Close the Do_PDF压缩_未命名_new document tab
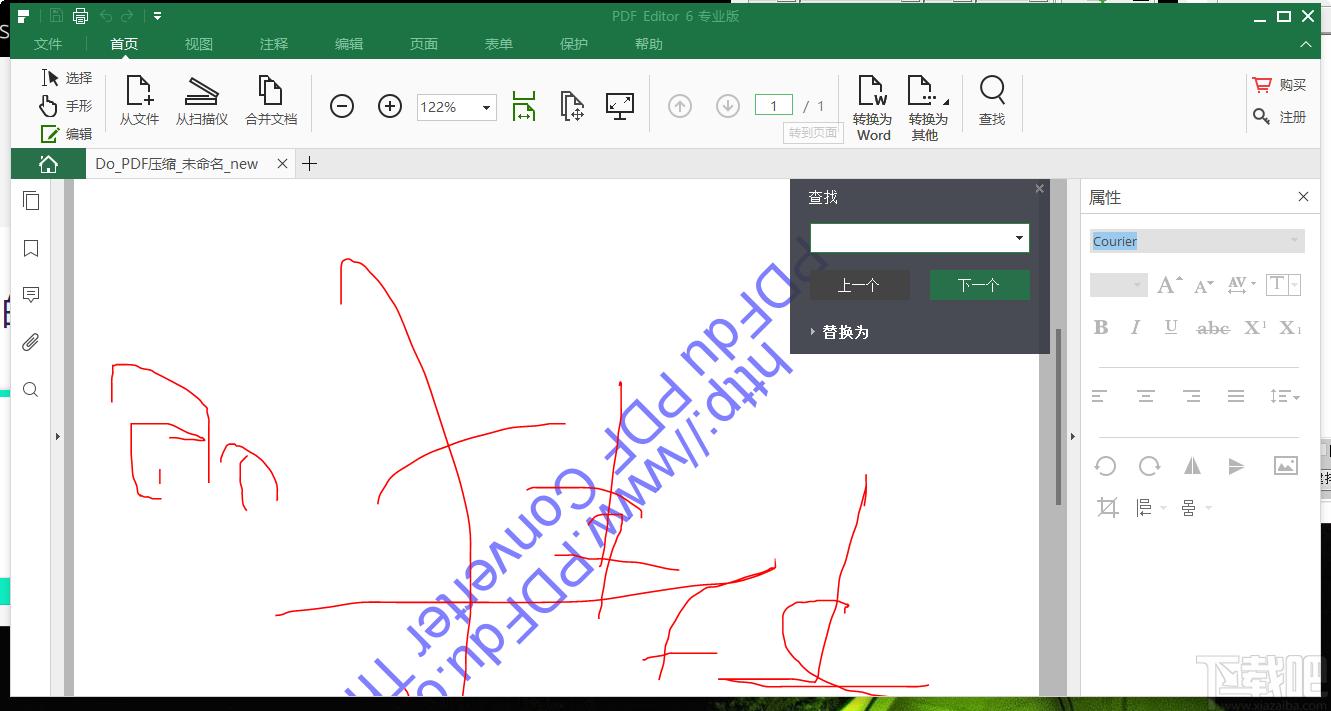The height and width of the screenshot is (711, 1331). 282,164
